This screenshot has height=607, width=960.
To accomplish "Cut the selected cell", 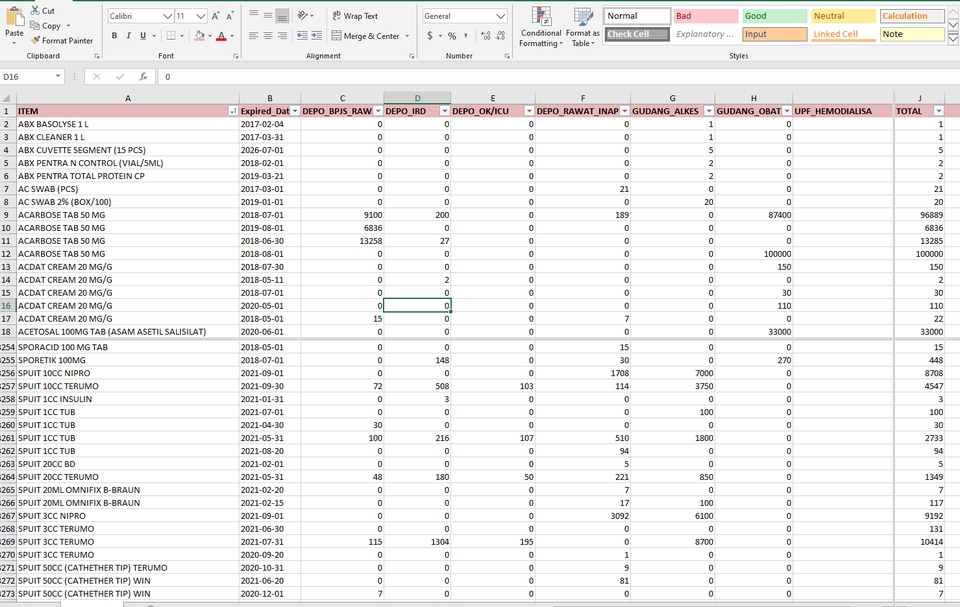I will tap(43, 10).
